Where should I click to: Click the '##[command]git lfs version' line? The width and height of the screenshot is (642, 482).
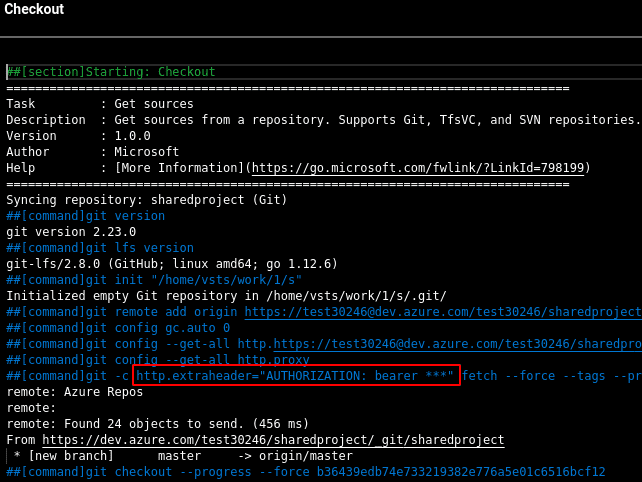pos(100,248)
